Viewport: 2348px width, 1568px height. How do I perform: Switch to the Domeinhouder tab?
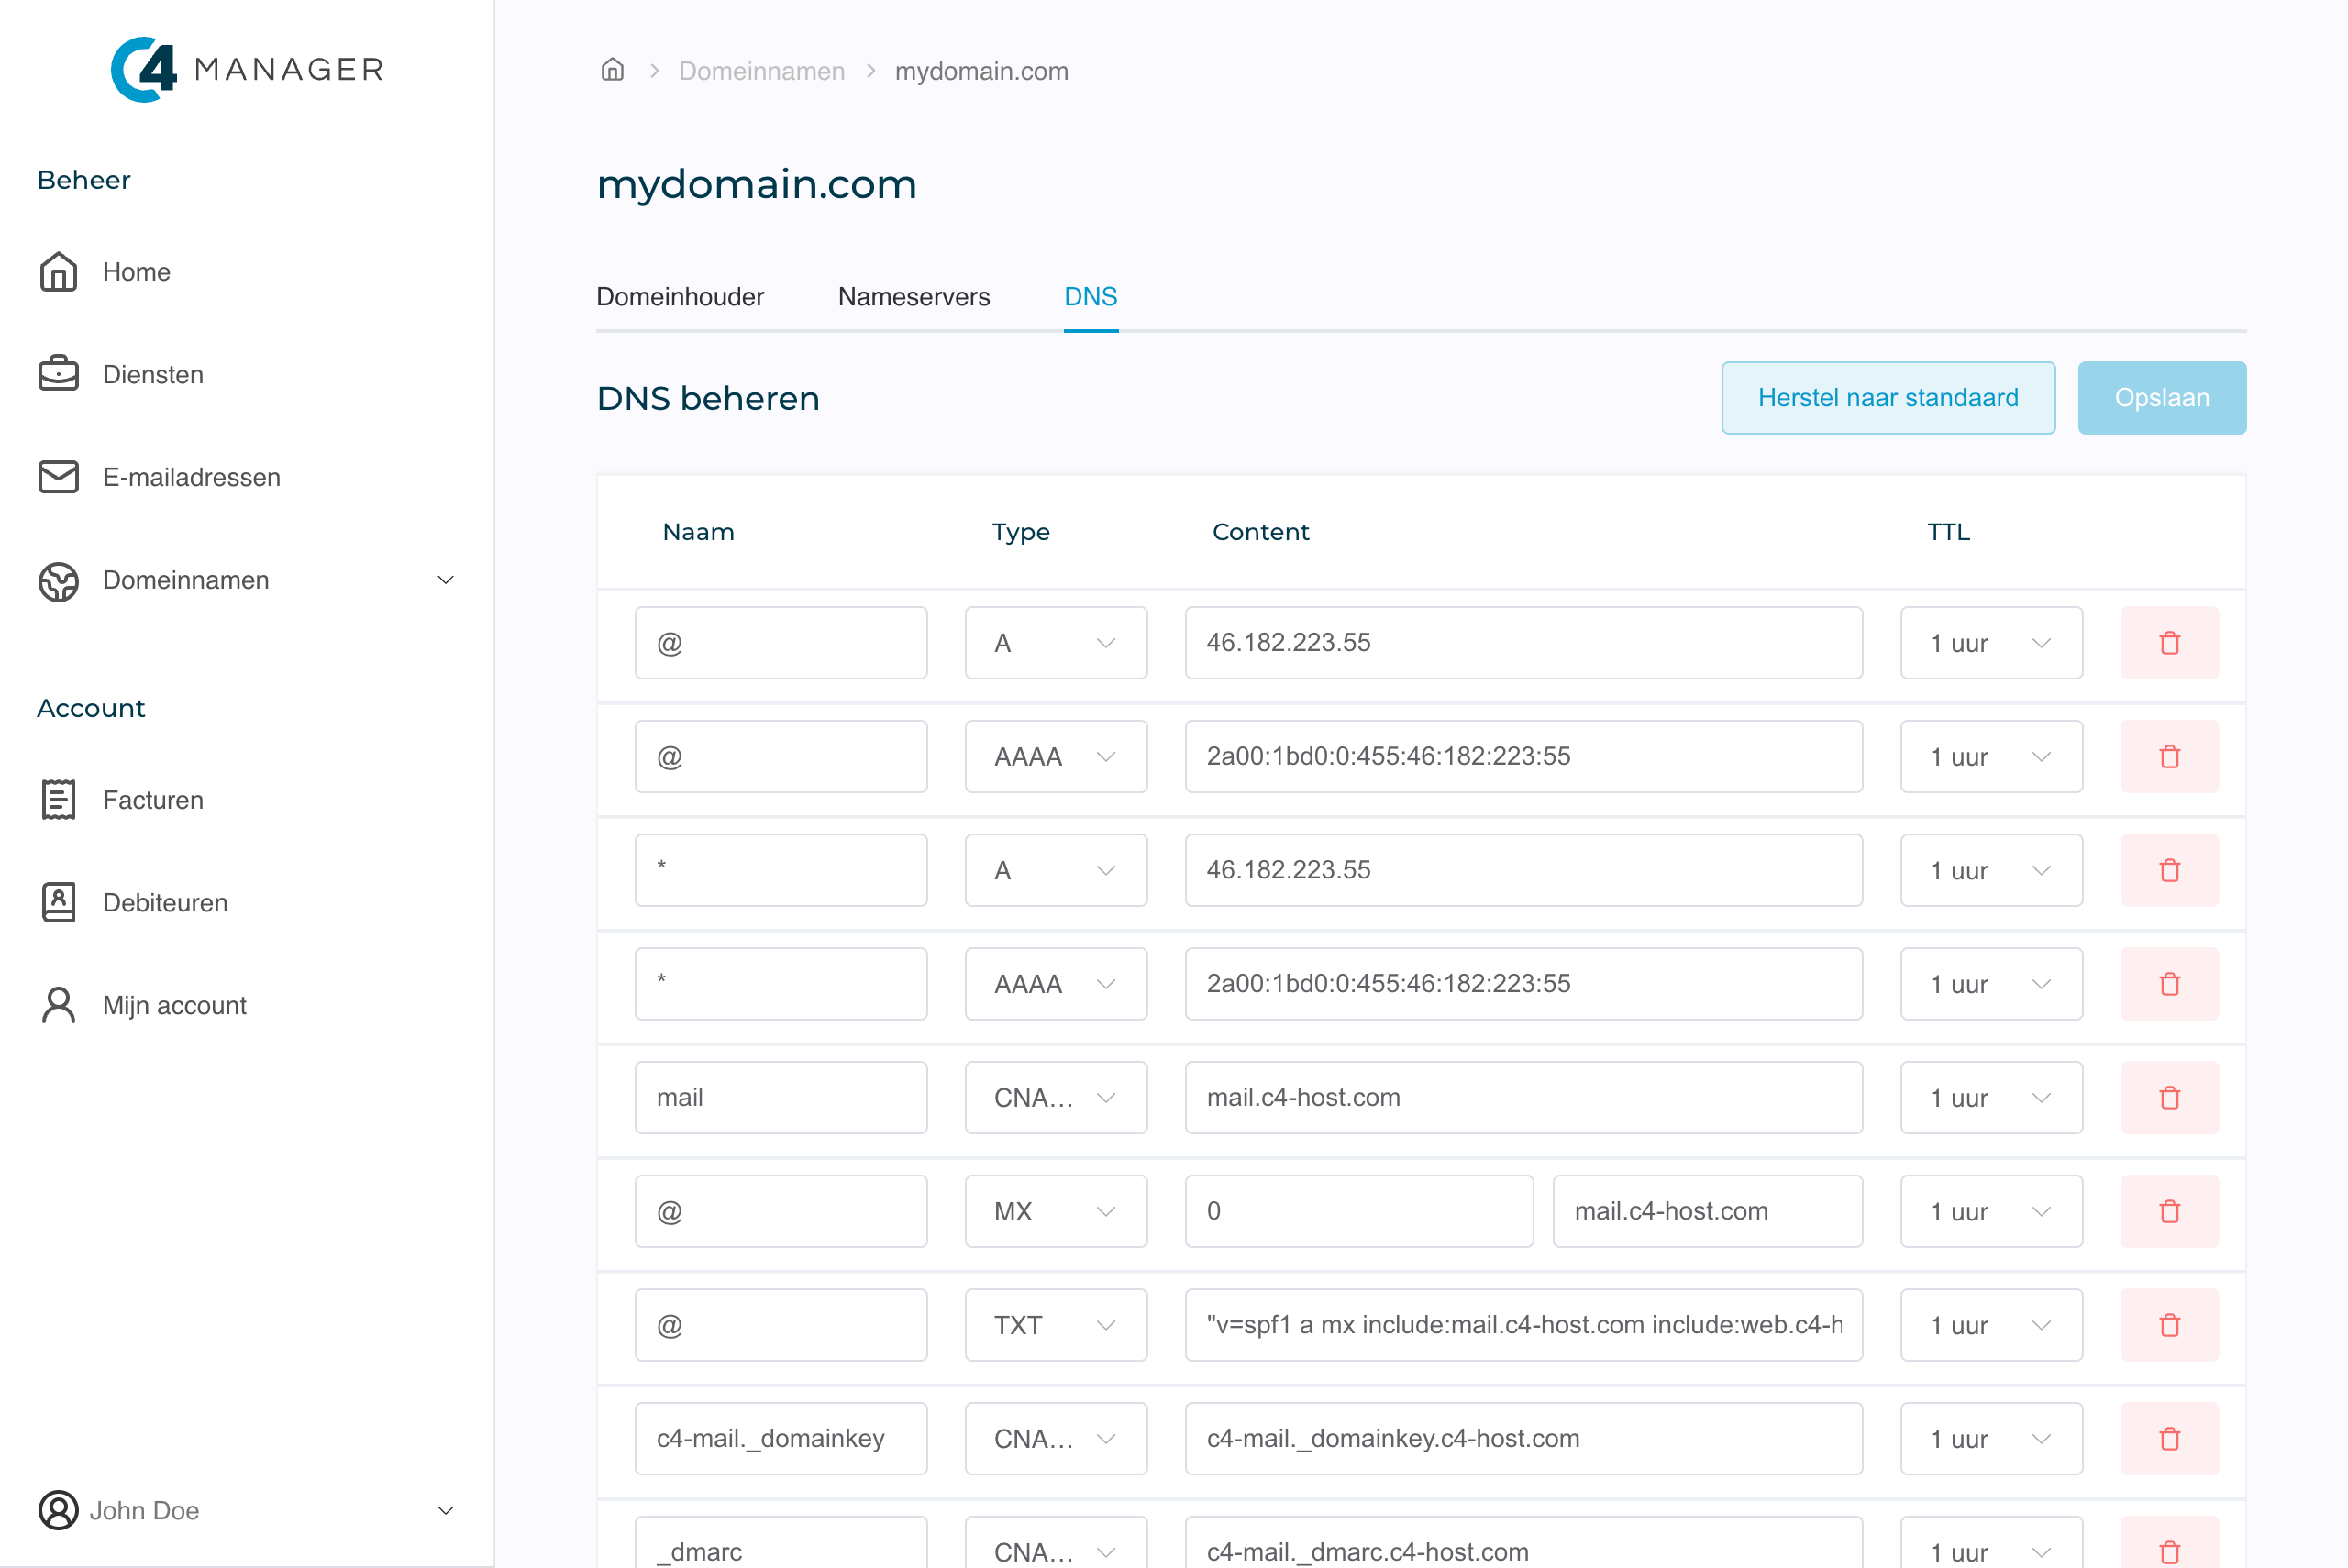[679, 297]
